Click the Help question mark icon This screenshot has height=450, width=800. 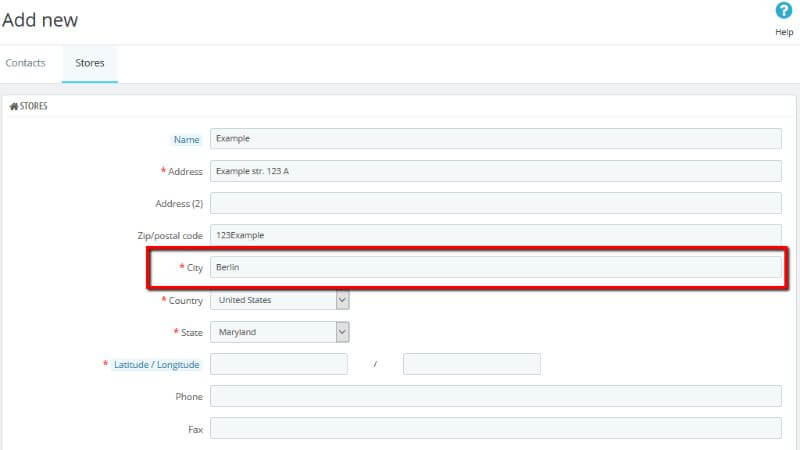click(784, 11)
